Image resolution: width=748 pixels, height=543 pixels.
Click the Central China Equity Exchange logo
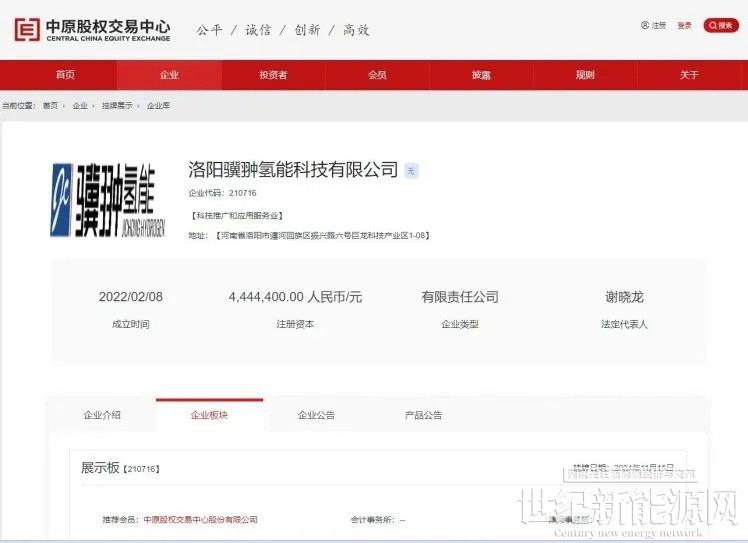coord(92,30)
